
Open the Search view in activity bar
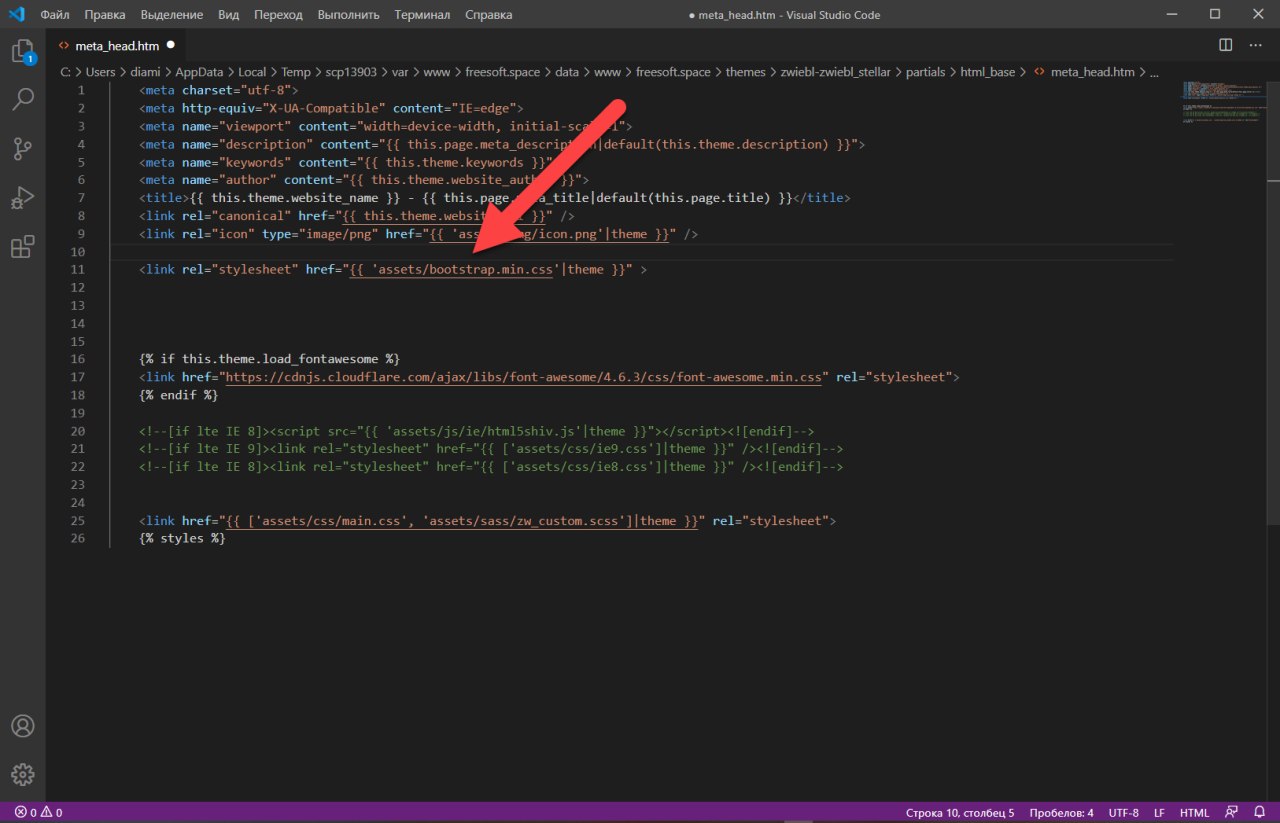point(22,99)
